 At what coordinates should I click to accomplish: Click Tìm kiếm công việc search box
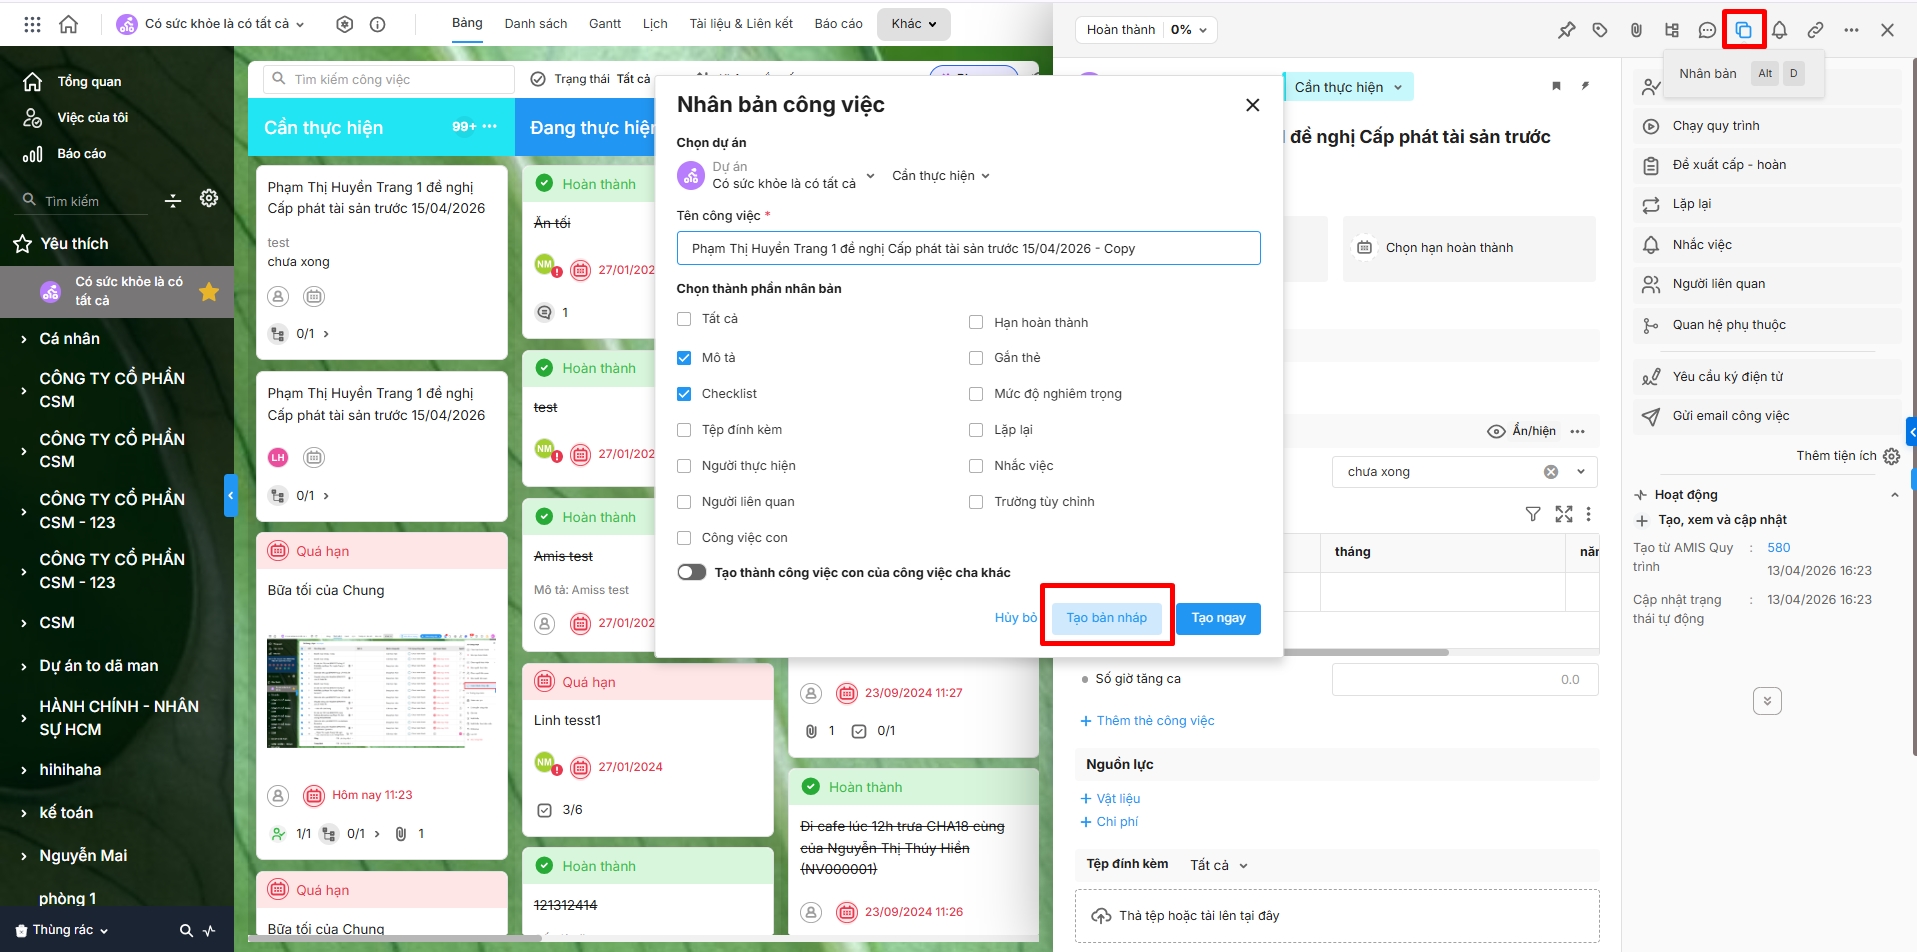click(x=389, y=80)
